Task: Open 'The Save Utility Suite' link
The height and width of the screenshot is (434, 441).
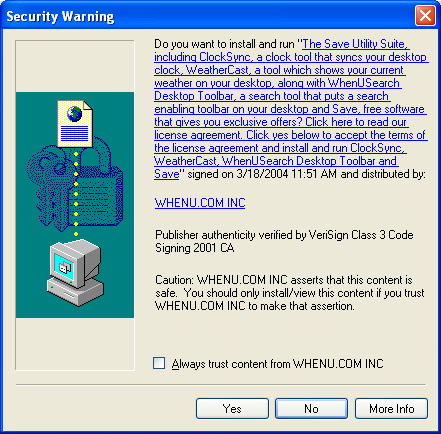Action: (355, 44)
